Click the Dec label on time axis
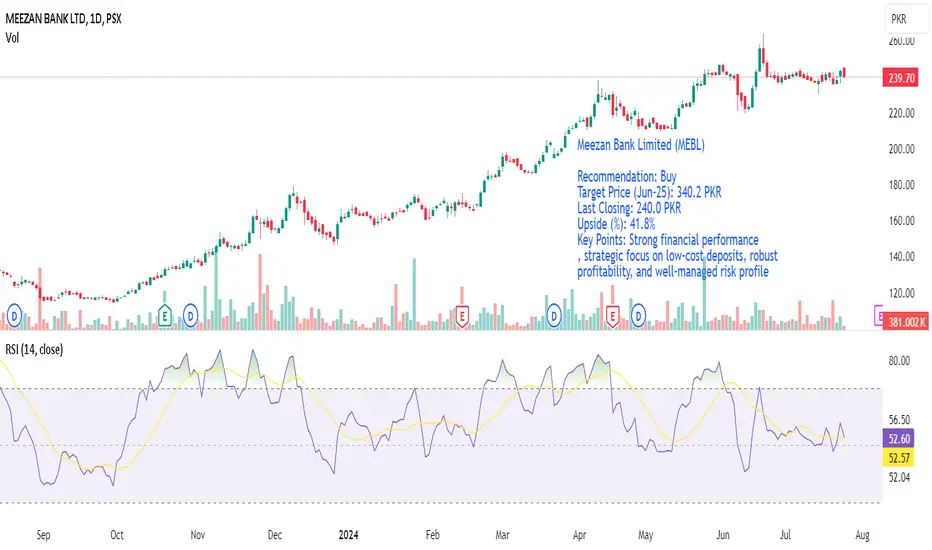Screen dimensions: 932x550 click(275, 535)
